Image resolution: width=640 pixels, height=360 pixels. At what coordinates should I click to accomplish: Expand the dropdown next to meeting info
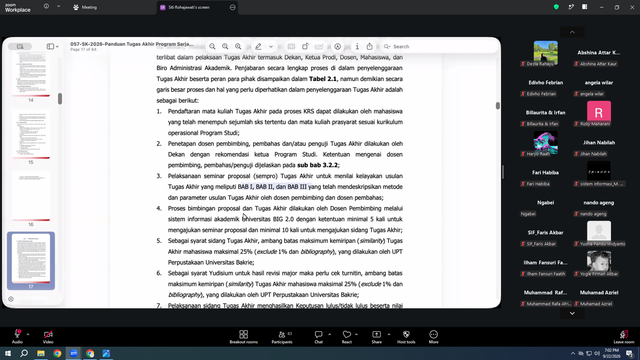pyautogui.click(x=58, y=7)
